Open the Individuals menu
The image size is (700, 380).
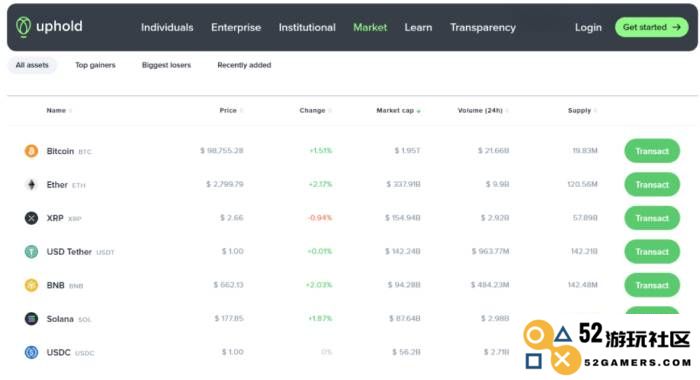tap(167, 27)
